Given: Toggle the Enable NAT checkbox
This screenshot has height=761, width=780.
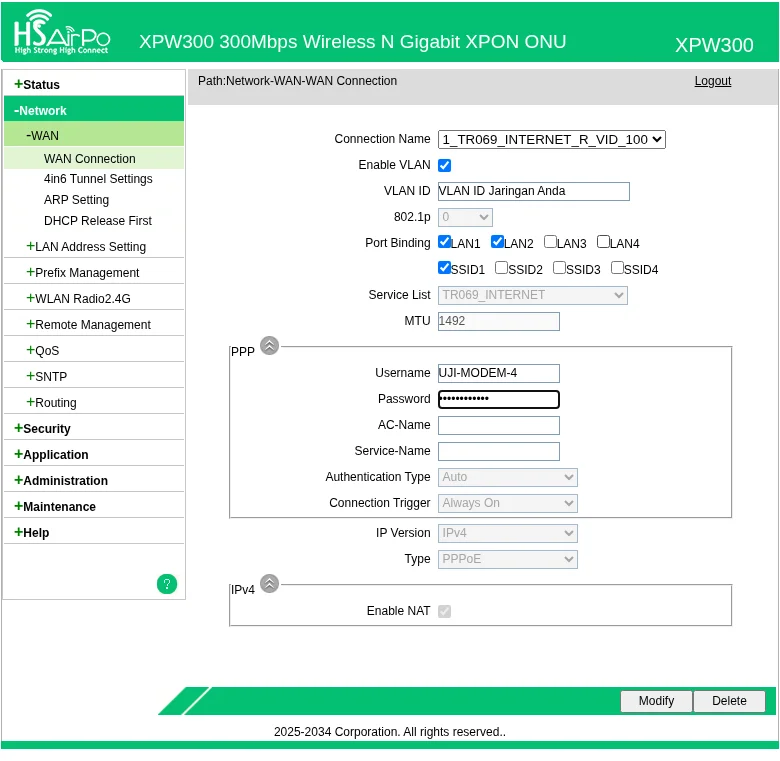Looking at the screenshot, I should coord(445,611).
